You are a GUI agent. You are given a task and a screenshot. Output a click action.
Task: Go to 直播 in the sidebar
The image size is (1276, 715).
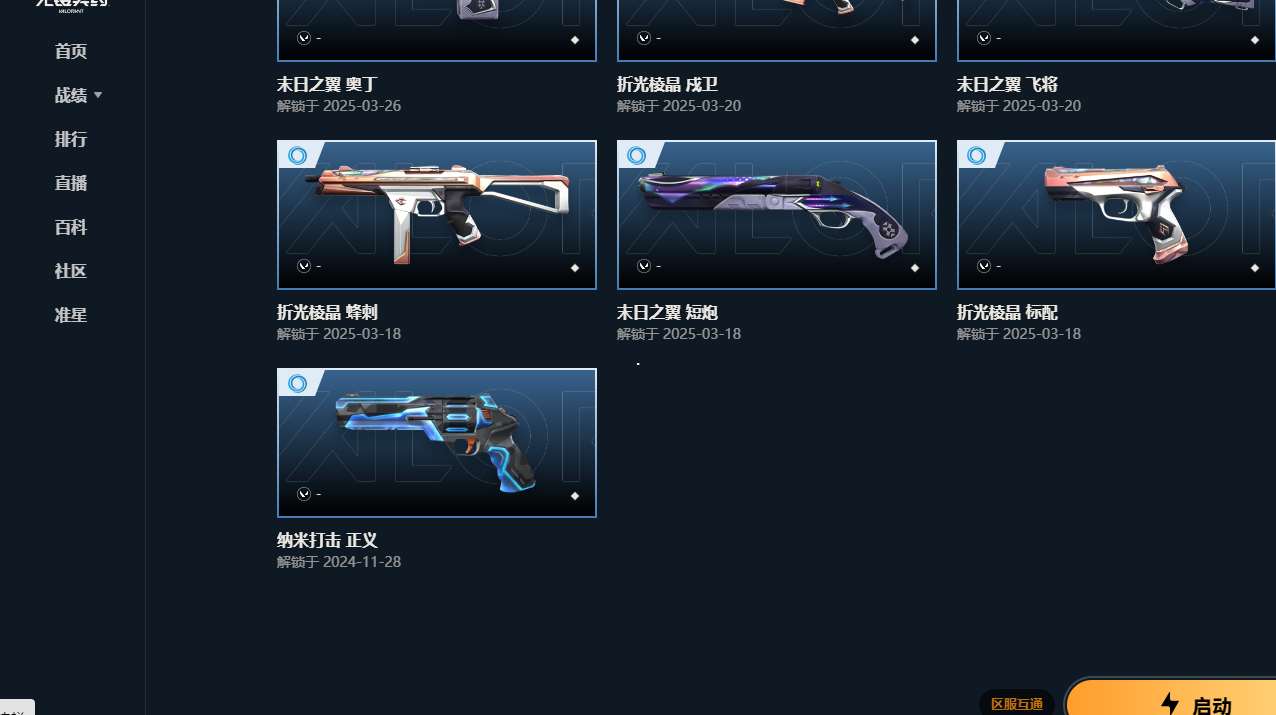71,183
